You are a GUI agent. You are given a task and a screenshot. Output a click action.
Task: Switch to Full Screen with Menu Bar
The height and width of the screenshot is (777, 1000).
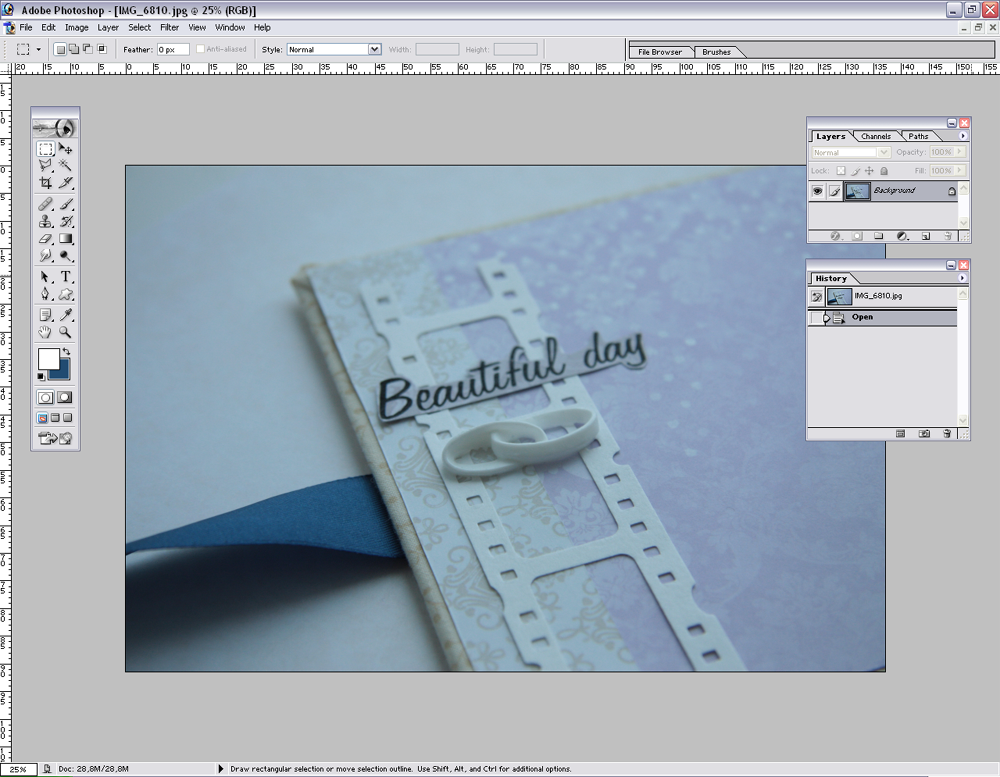55,418
